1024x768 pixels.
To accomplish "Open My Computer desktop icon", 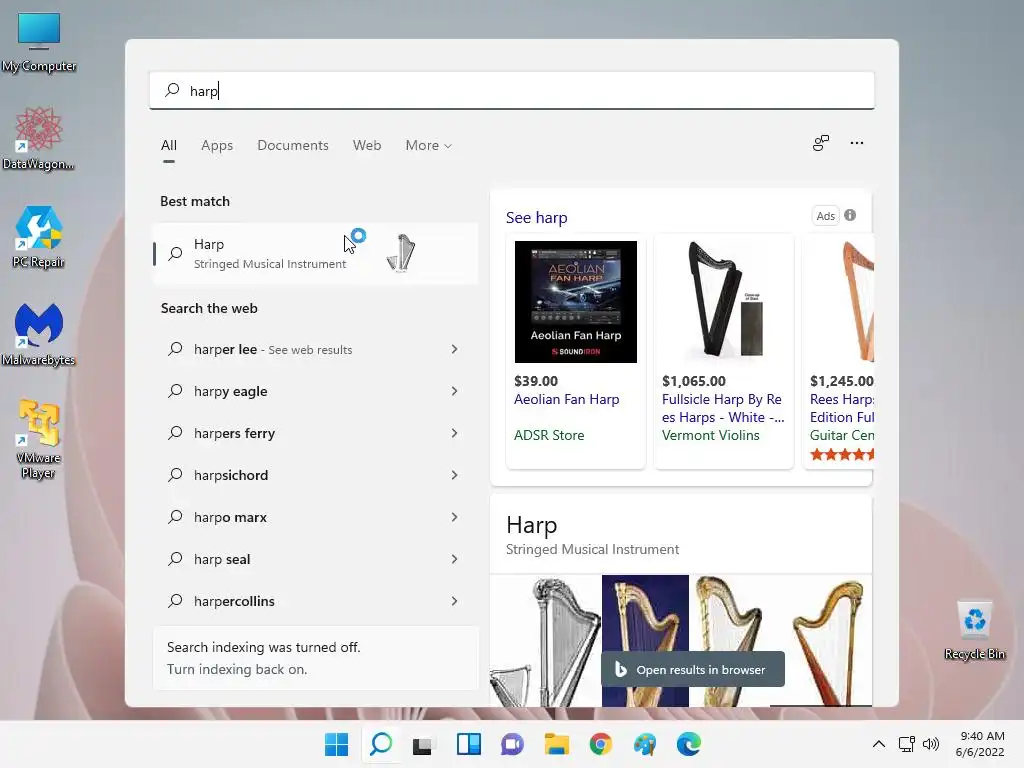I will [39, 42].
